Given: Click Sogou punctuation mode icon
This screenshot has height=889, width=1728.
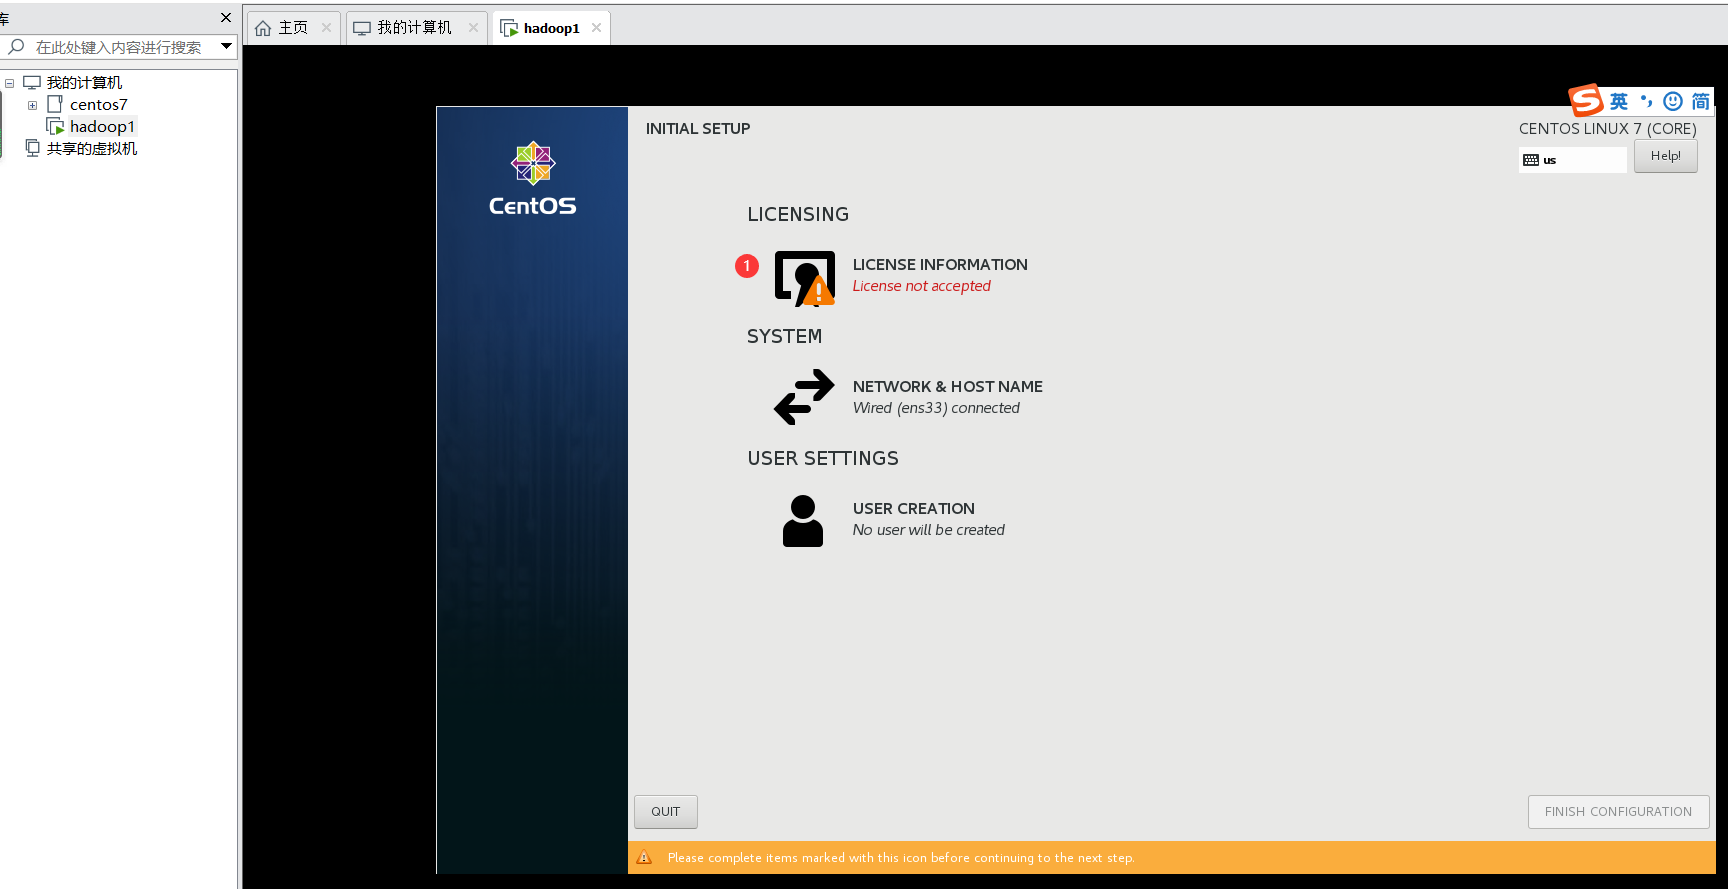Looking at the screenshot, I should point(1646,101).
